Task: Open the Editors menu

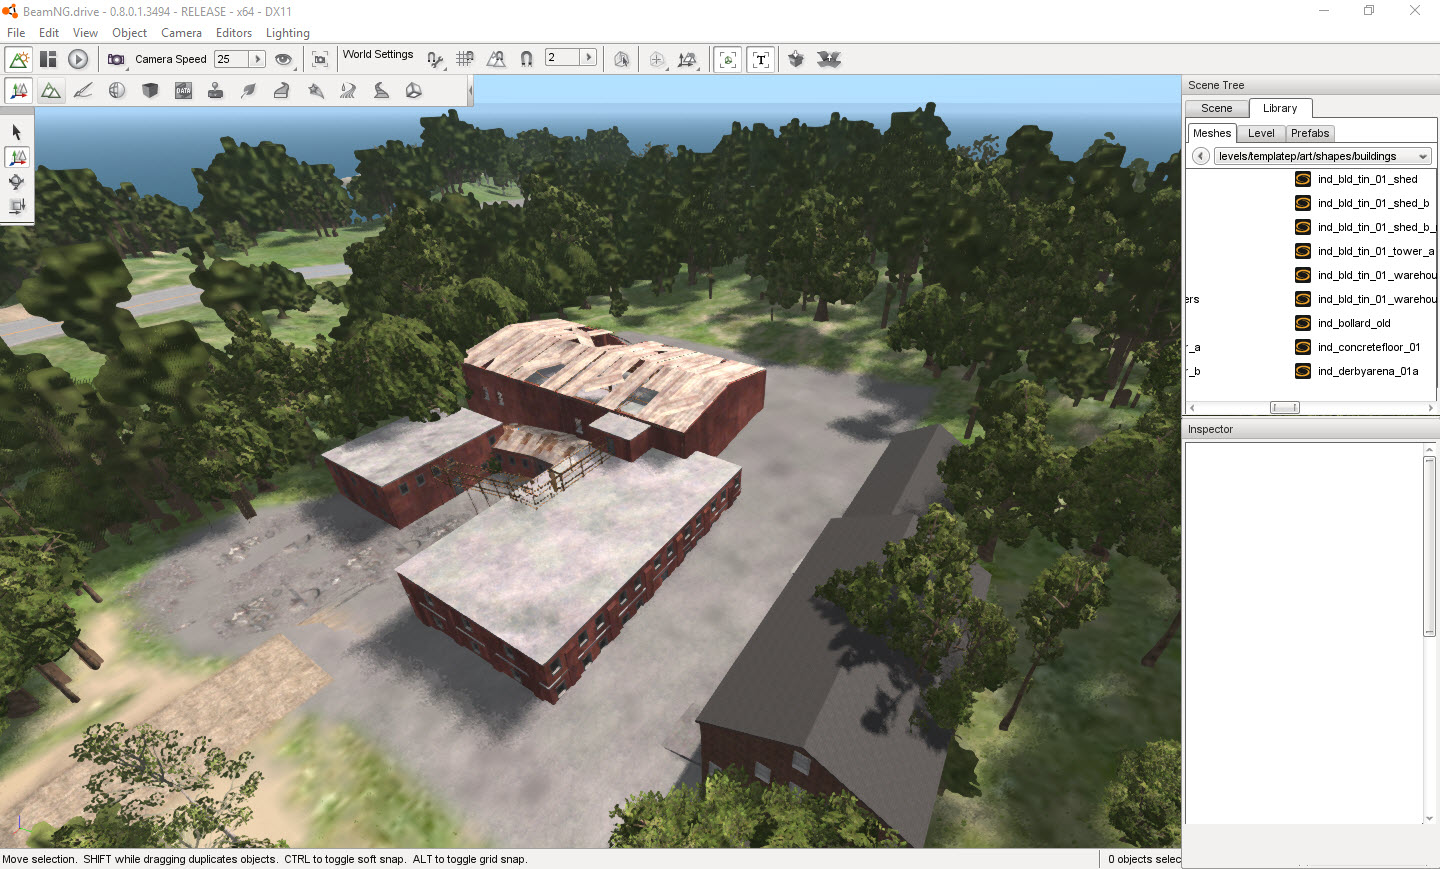Action: pos(234,33)
